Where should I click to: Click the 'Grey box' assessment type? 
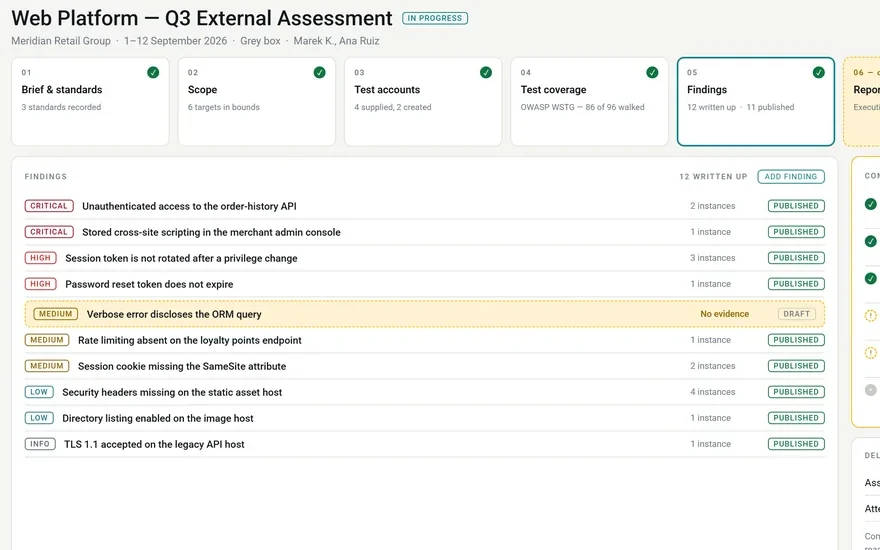tap(260, 41)
